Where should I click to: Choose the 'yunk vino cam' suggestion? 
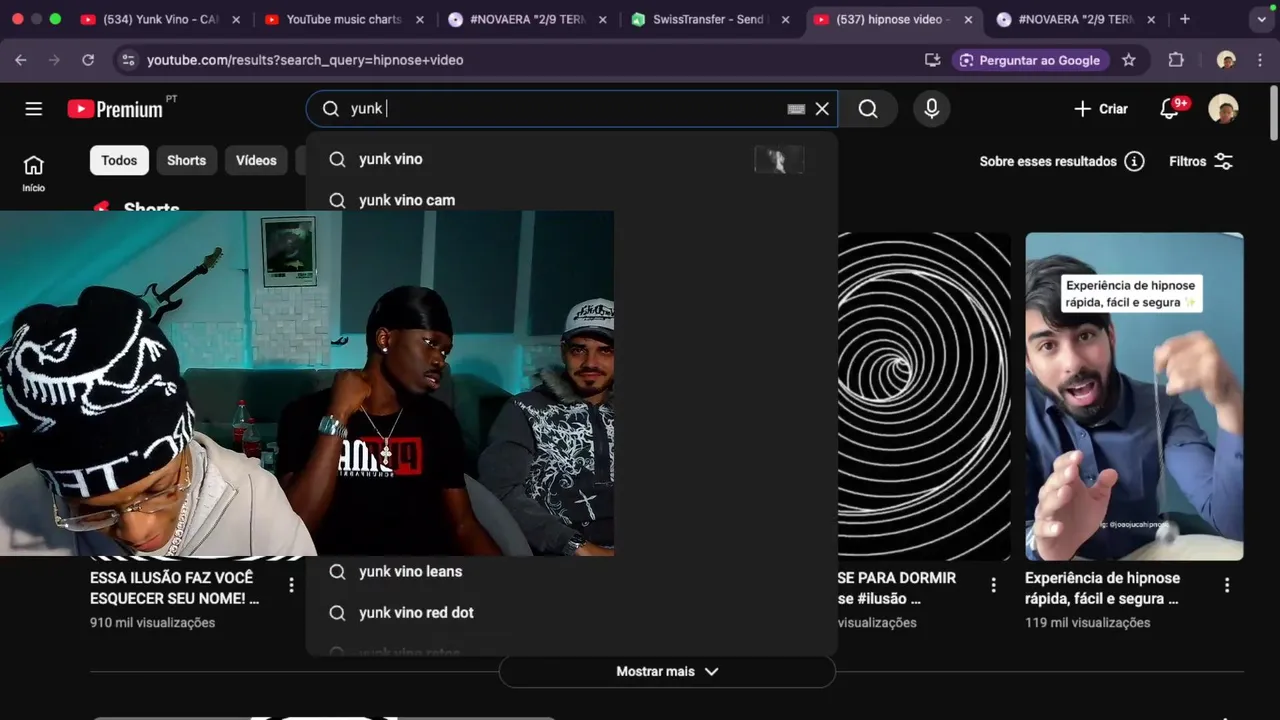point(571,200)
